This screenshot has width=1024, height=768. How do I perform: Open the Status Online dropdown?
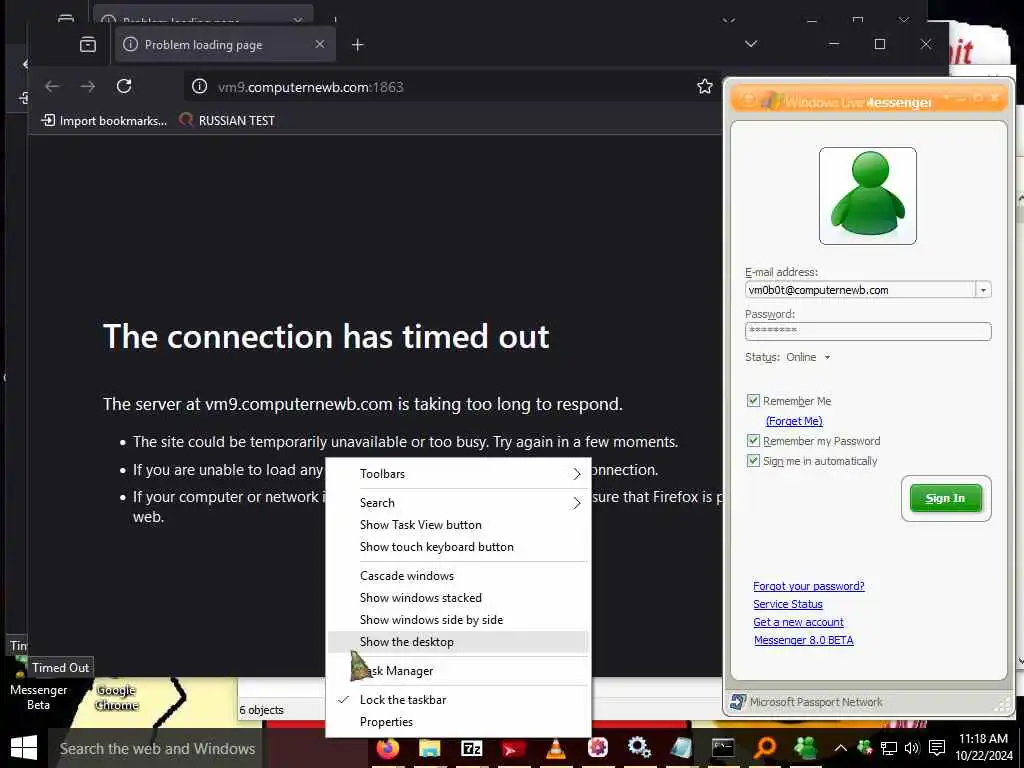click(808, 357)
